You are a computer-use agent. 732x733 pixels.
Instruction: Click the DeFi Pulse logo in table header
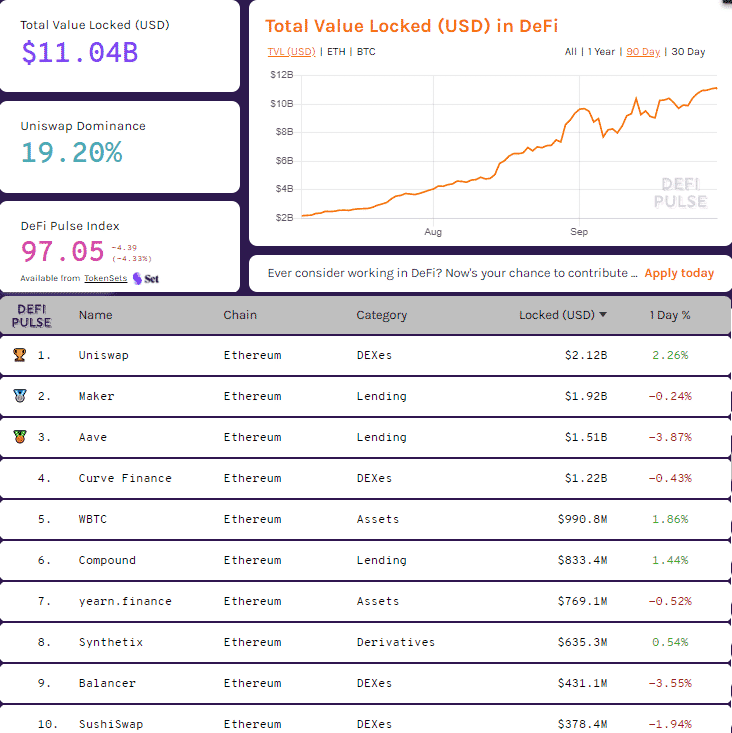pyautogui.click(x=32, y=315)
